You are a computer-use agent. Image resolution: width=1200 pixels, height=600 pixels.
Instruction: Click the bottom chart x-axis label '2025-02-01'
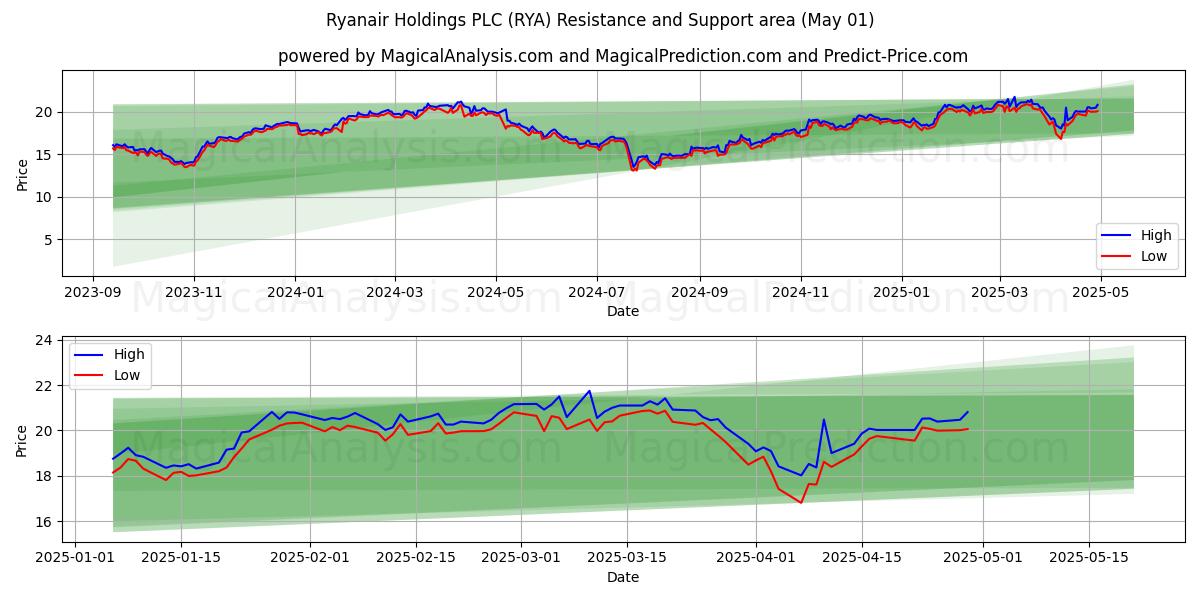point(310,559)
